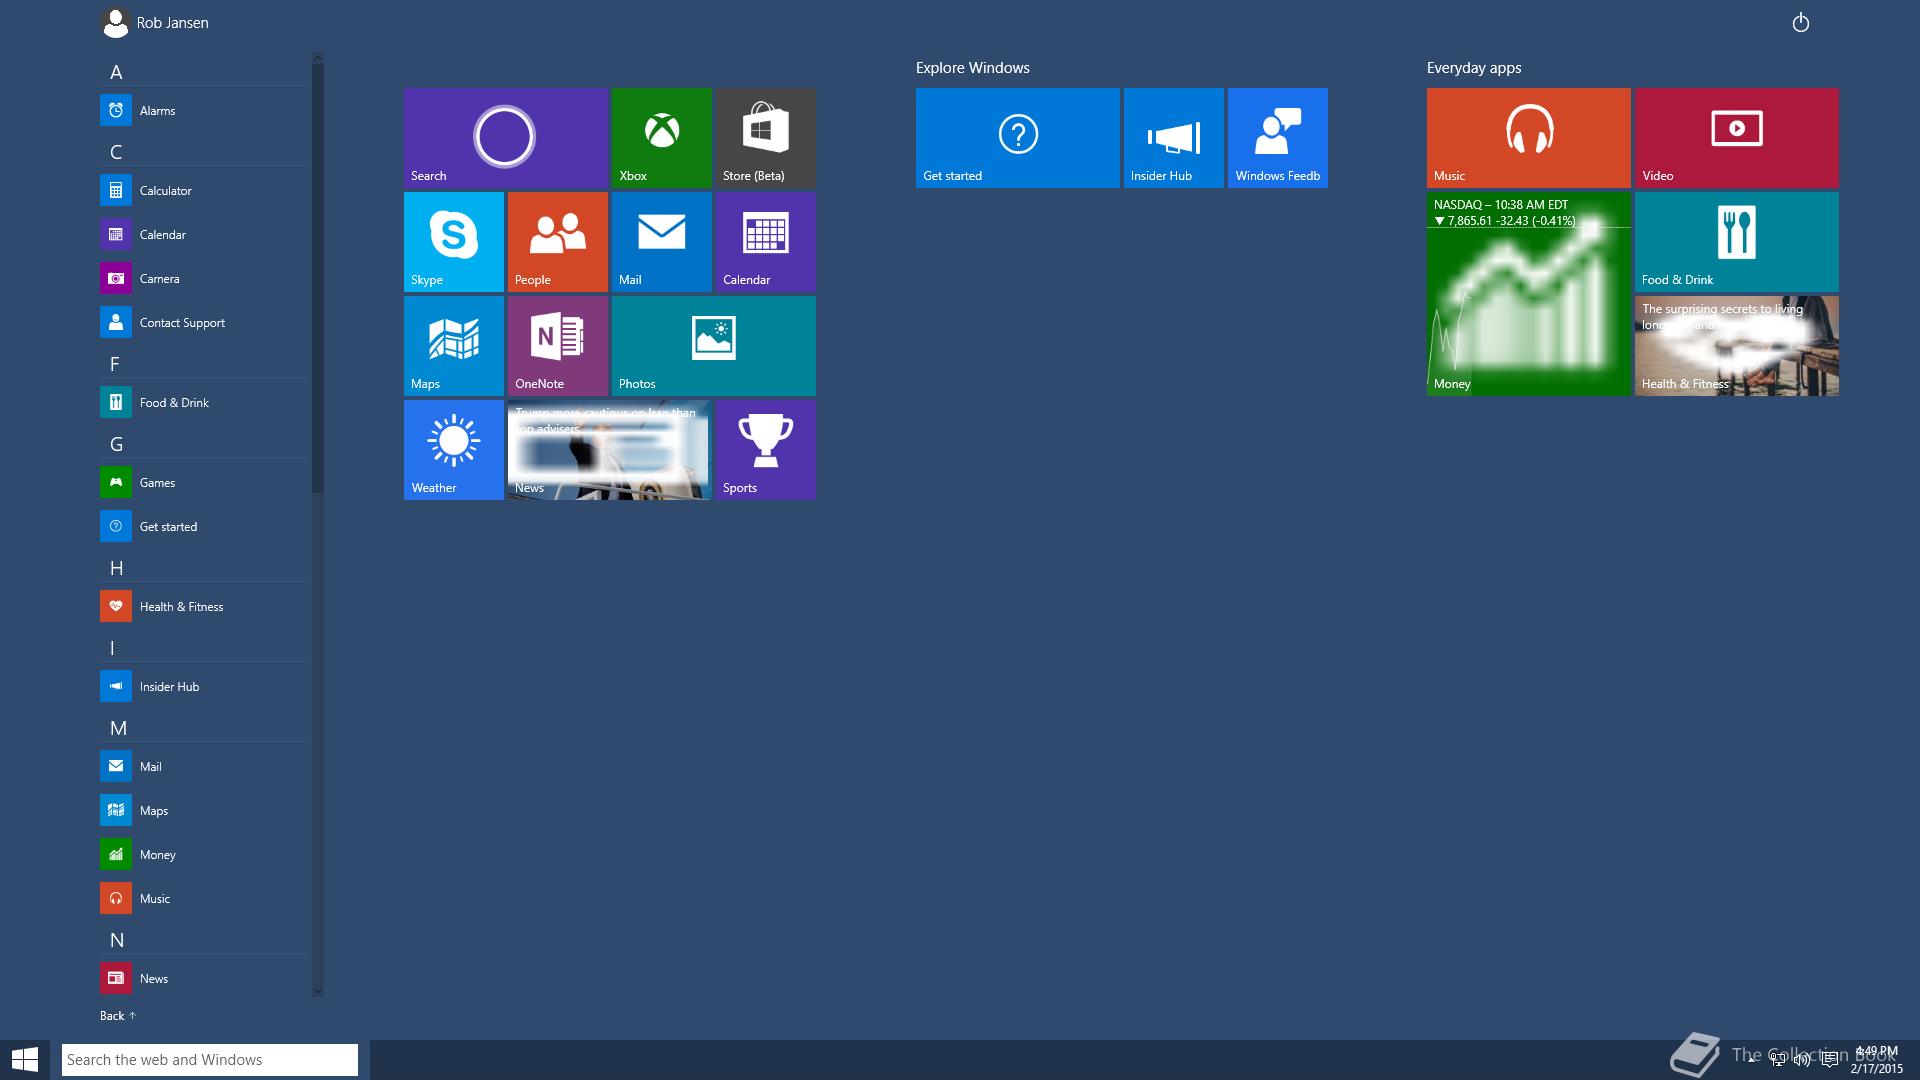This screenshot has height=1080, width=1920.
Task: Open the Search (Cortana) tile
Action: tap(505, 138)
